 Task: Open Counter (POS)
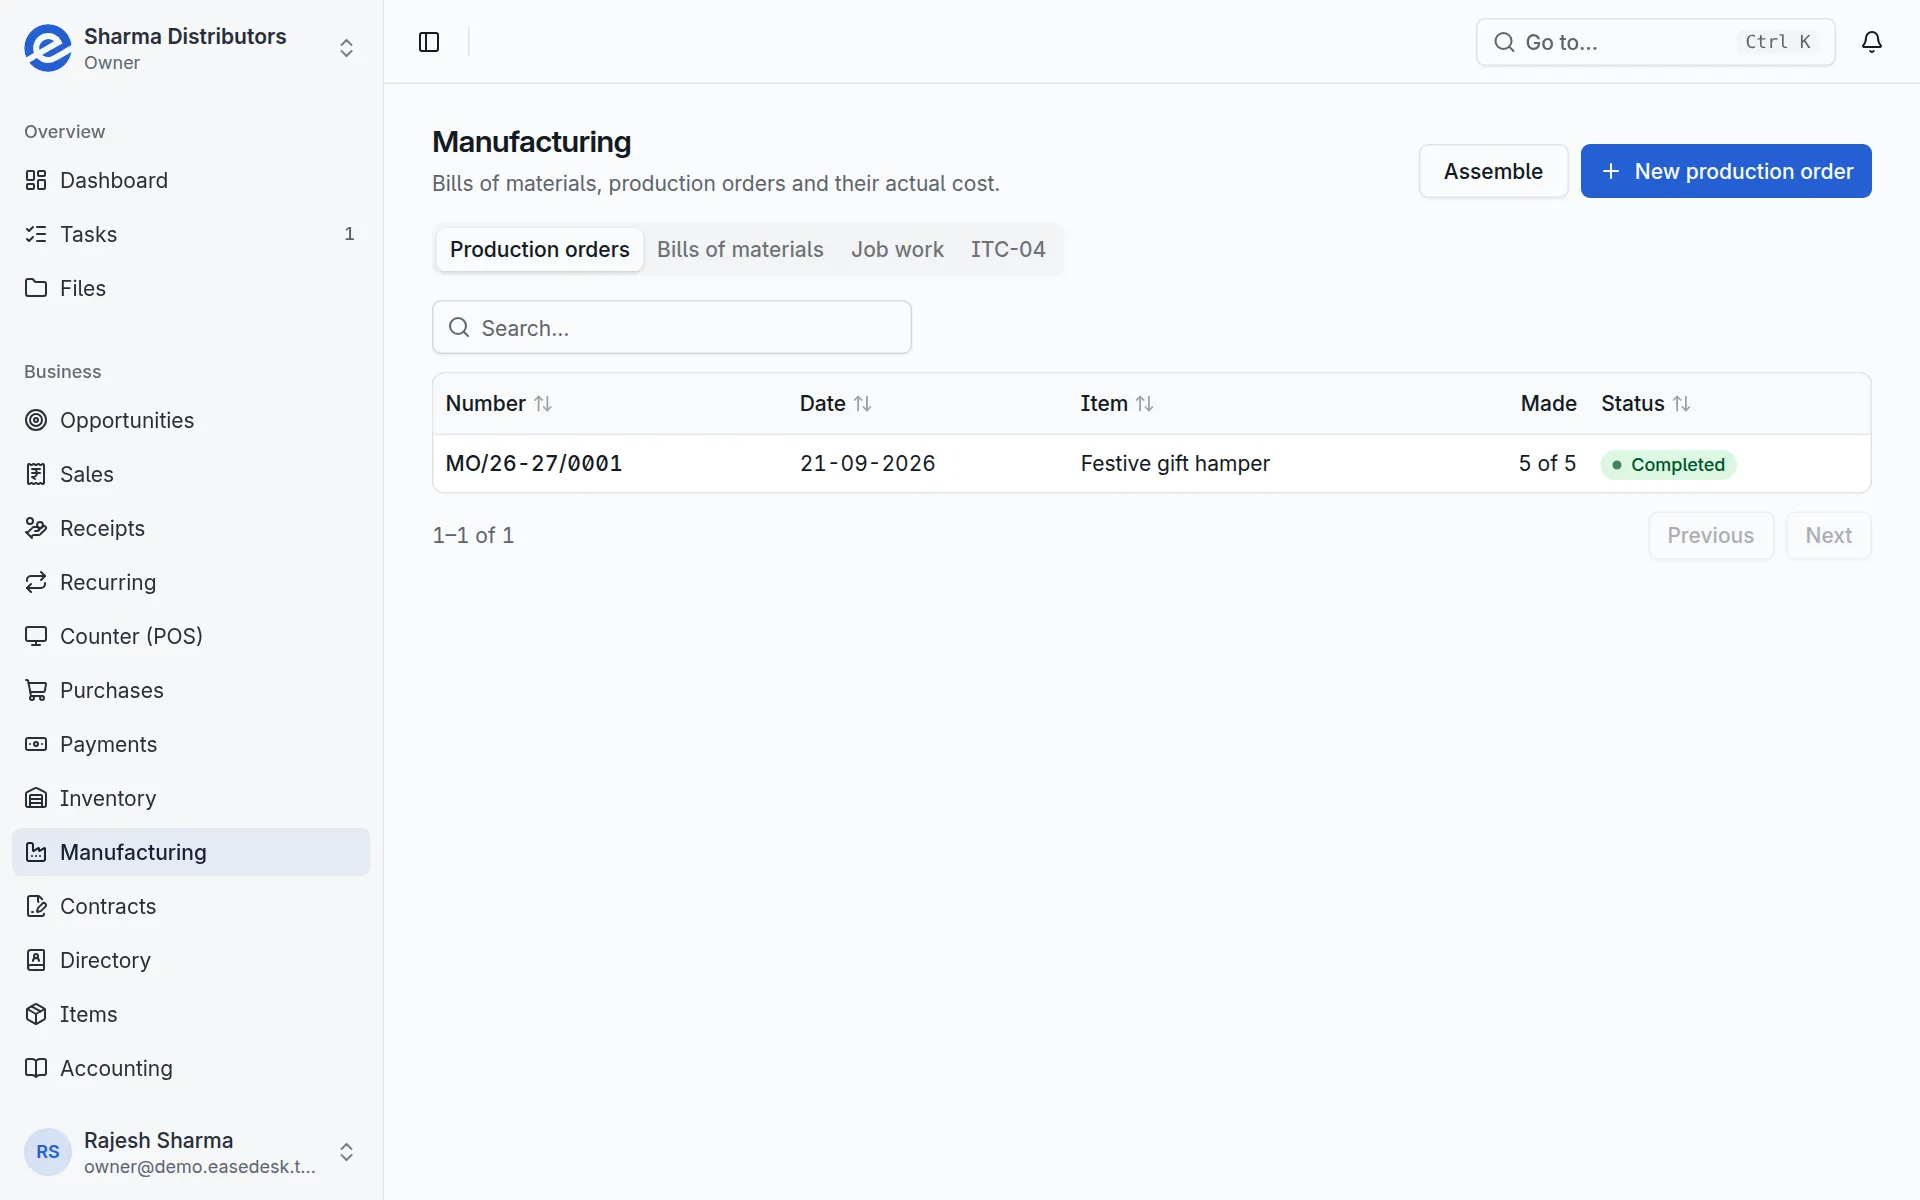pos(191,636)
